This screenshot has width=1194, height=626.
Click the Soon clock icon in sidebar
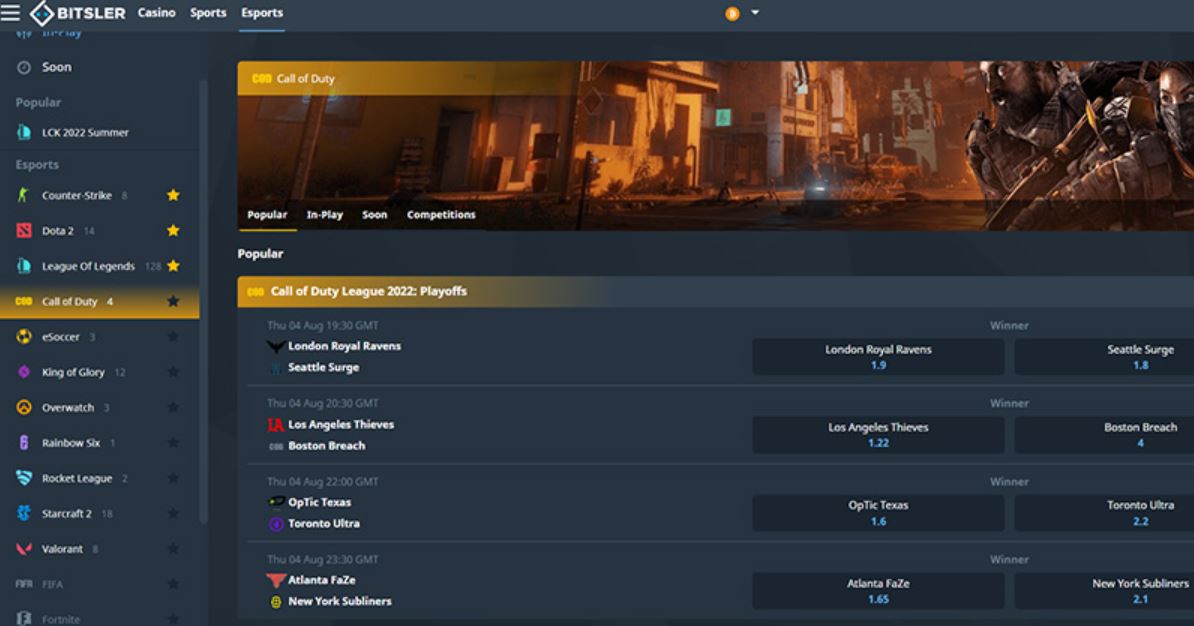pos(24,67)
